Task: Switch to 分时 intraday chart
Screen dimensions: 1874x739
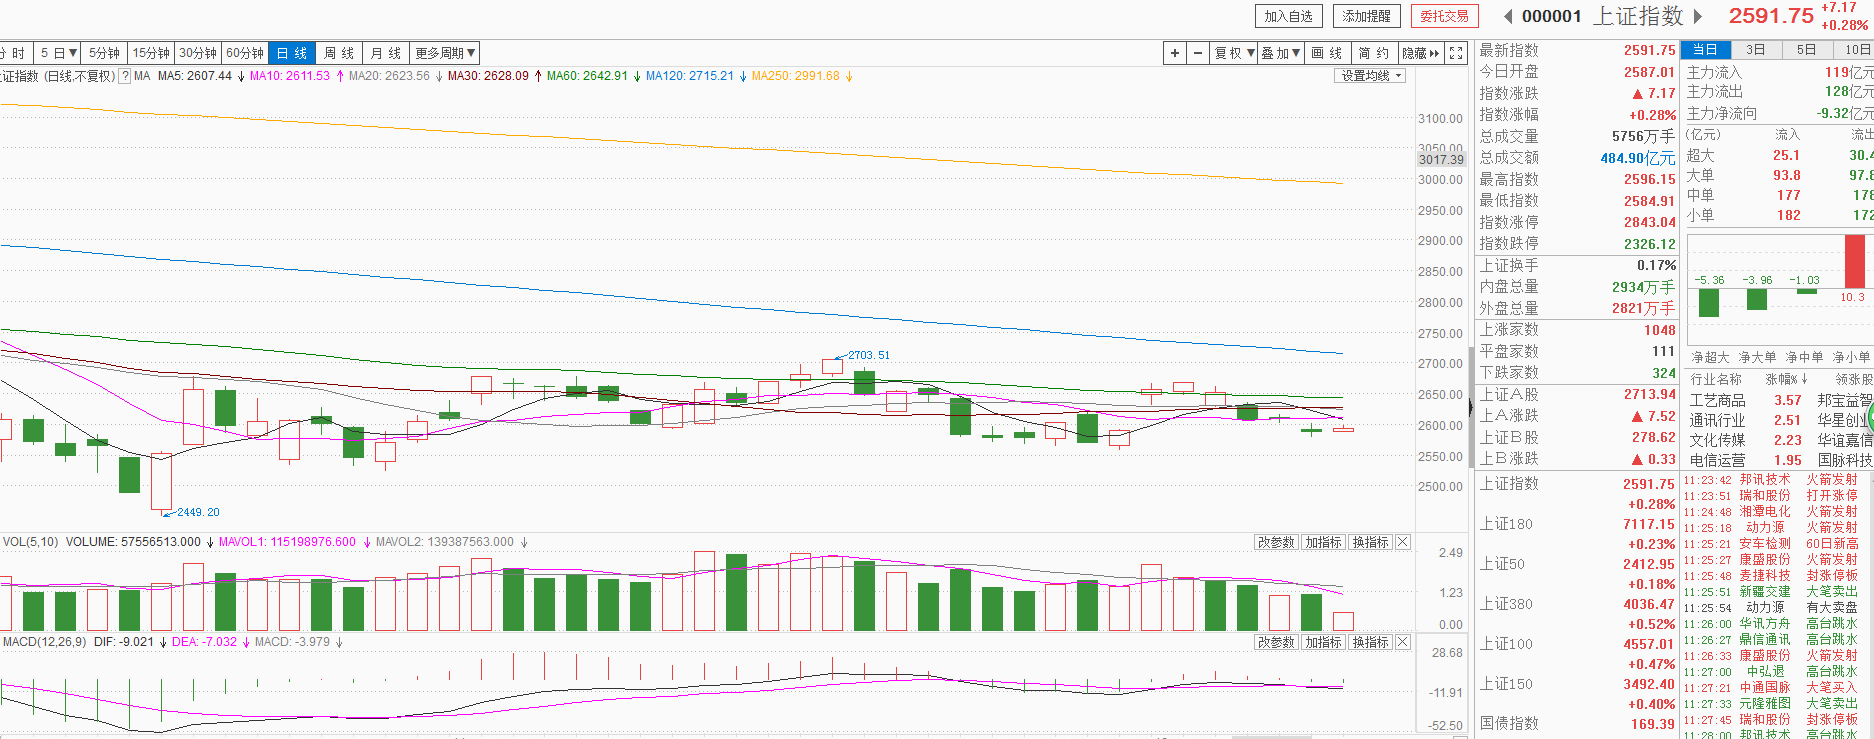Action: click(x=14, y=53)
